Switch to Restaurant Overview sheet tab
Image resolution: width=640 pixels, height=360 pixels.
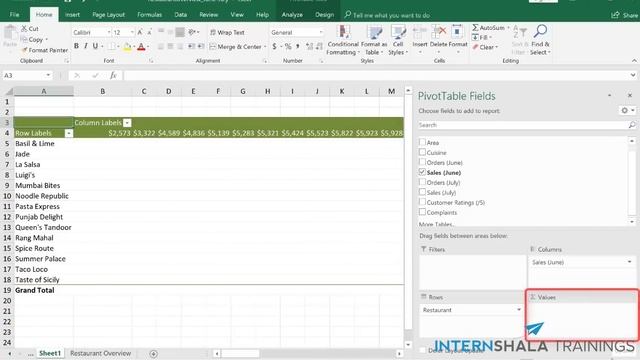coord(100,353)
